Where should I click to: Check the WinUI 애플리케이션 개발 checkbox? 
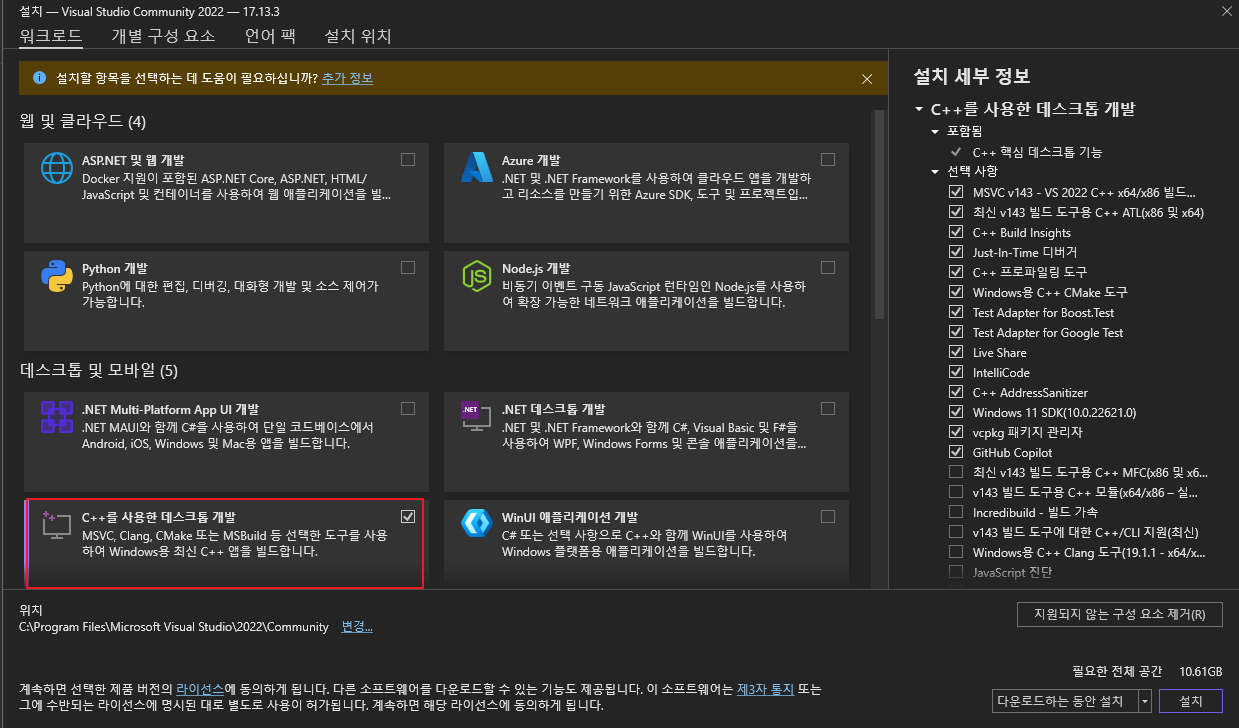[x=828, y=516]
